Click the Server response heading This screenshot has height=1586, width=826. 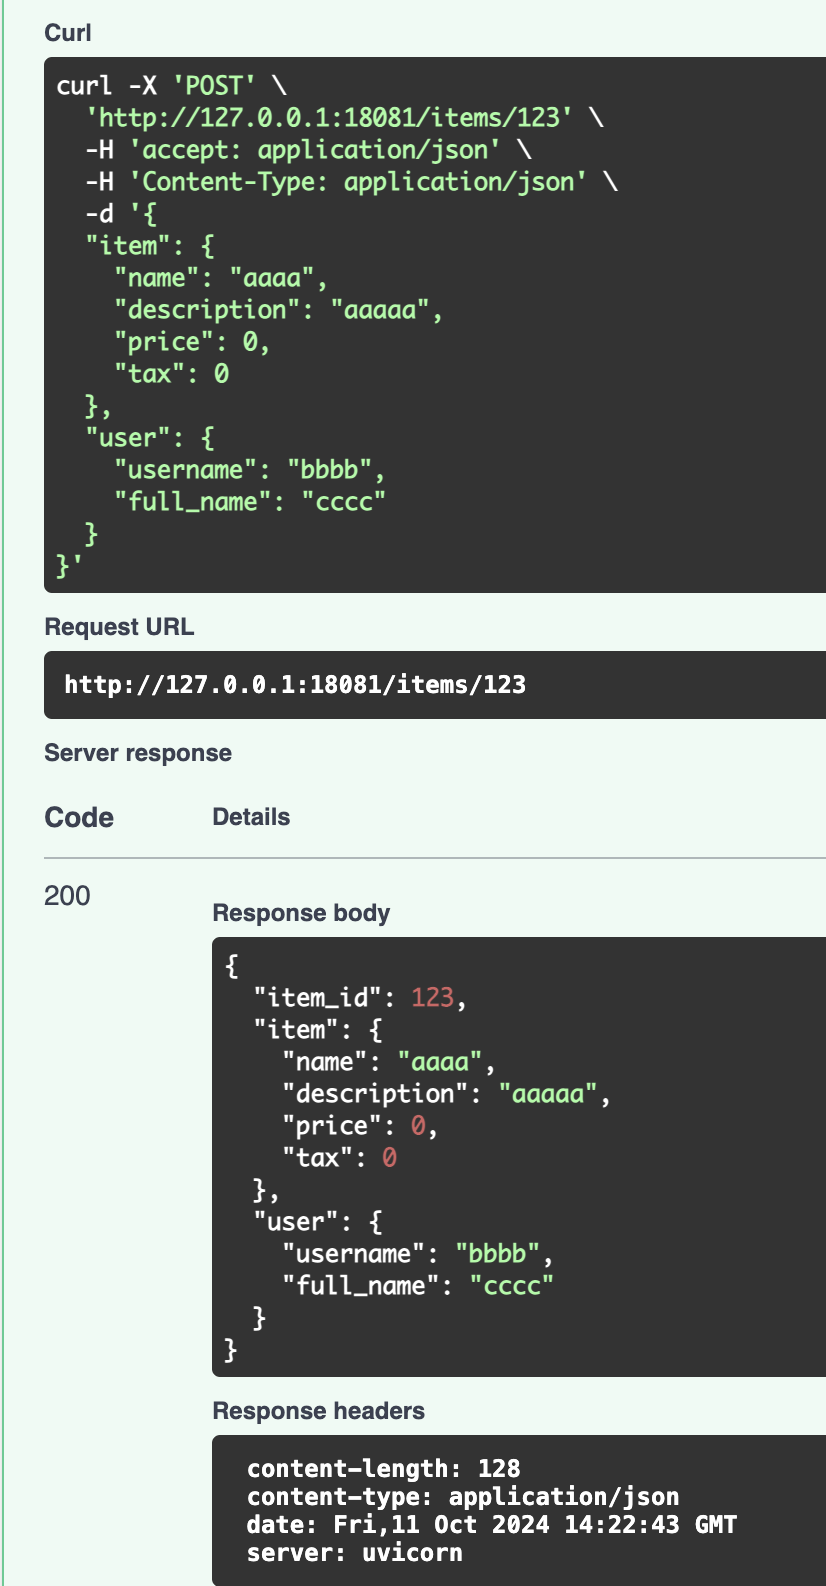[138, 753]
